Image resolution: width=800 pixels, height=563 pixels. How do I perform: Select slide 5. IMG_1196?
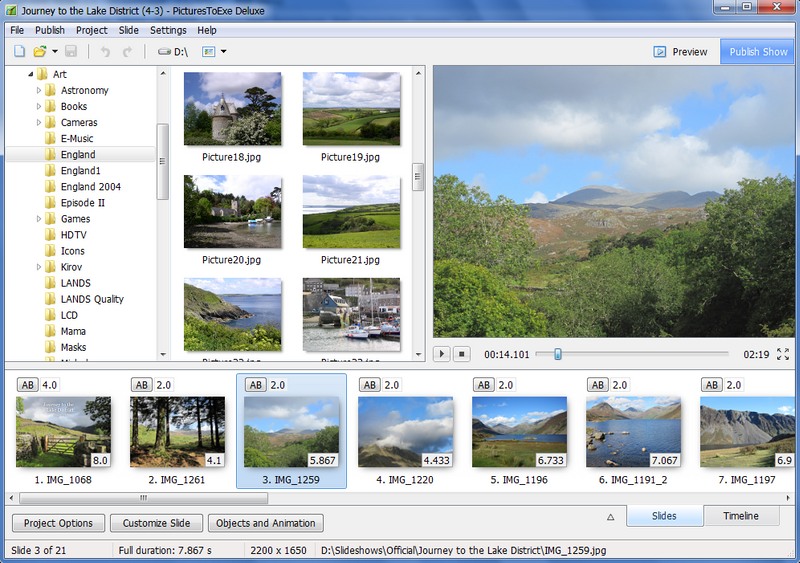tap(519, 432)
